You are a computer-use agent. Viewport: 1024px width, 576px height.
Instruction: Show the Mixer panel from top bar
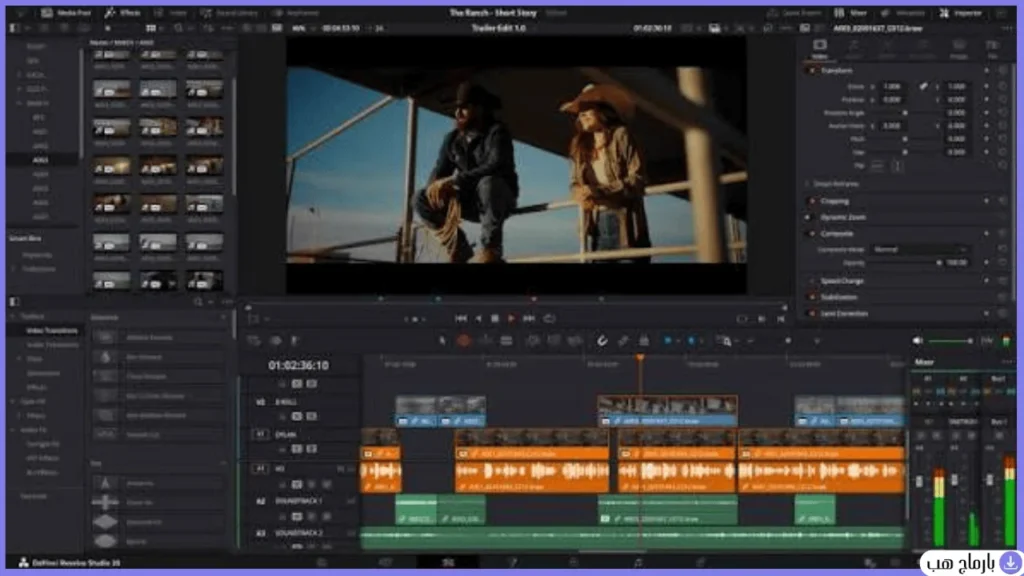tap(851, 13)
